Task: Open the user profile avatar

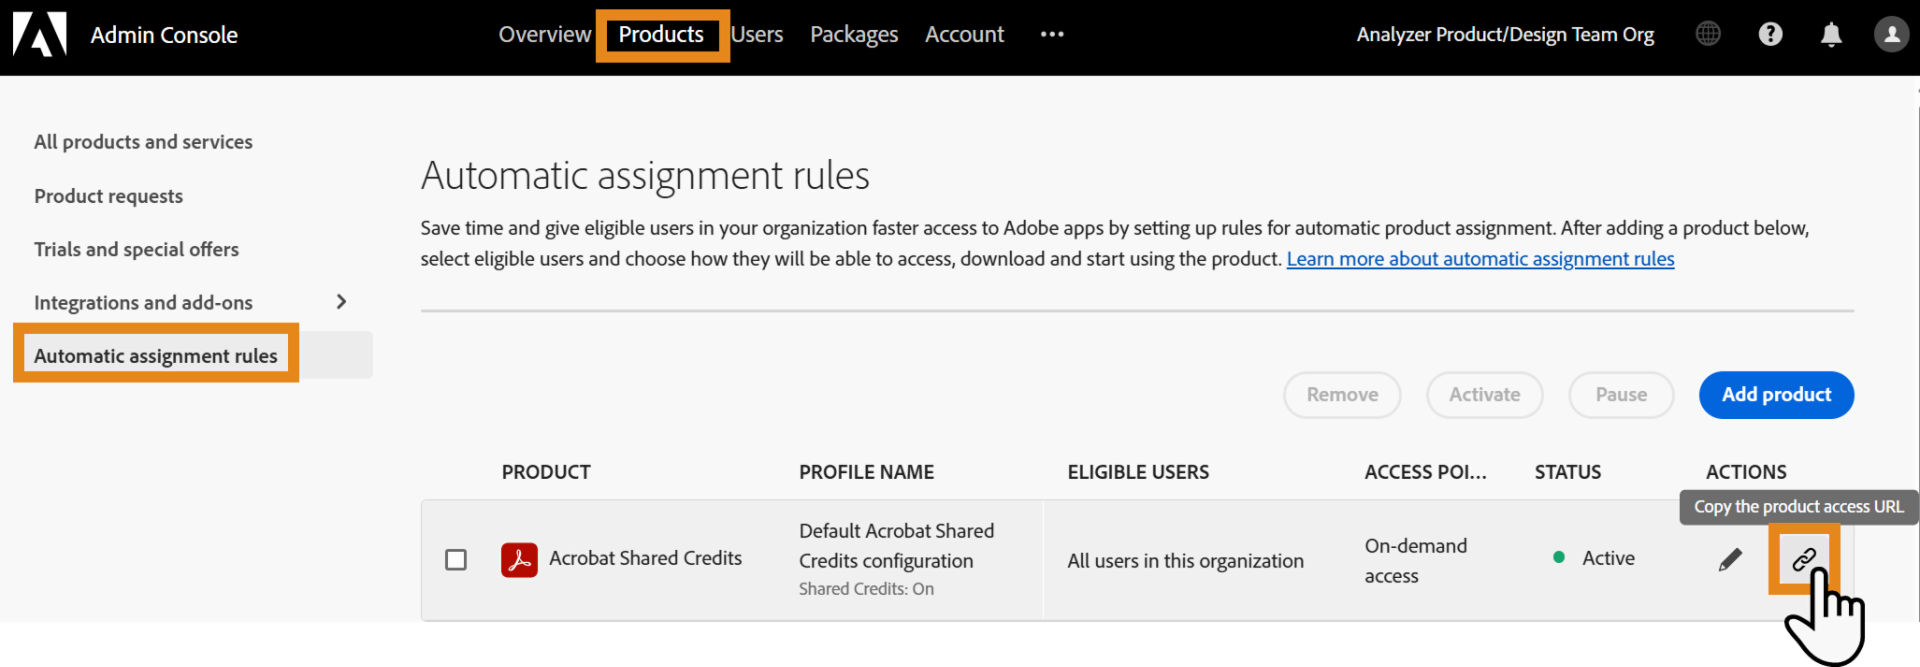Action: (1891, 34)
